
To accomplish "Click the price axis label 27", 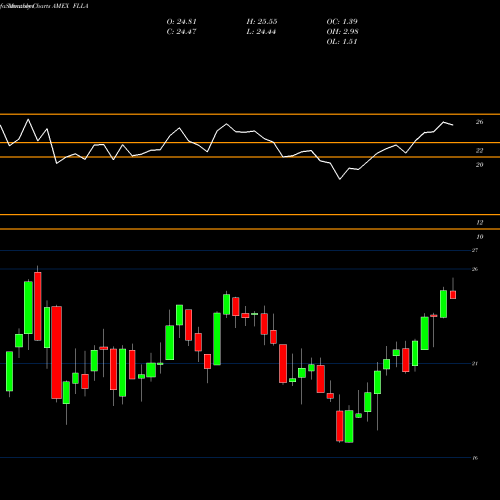I will click(x=475, y=250).
